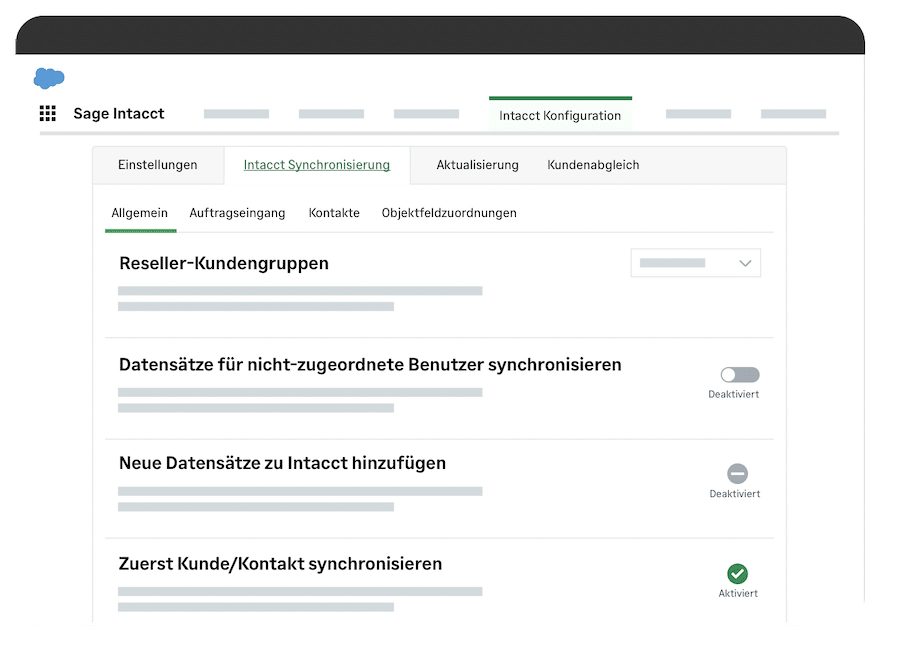
Task: Open the Kontakte sub-tab
Action: click(x=334, y=213)
